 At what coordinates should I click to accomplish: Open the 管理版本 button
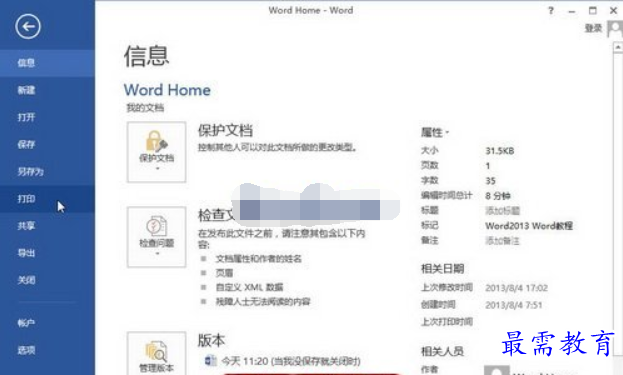click(157, 354)
